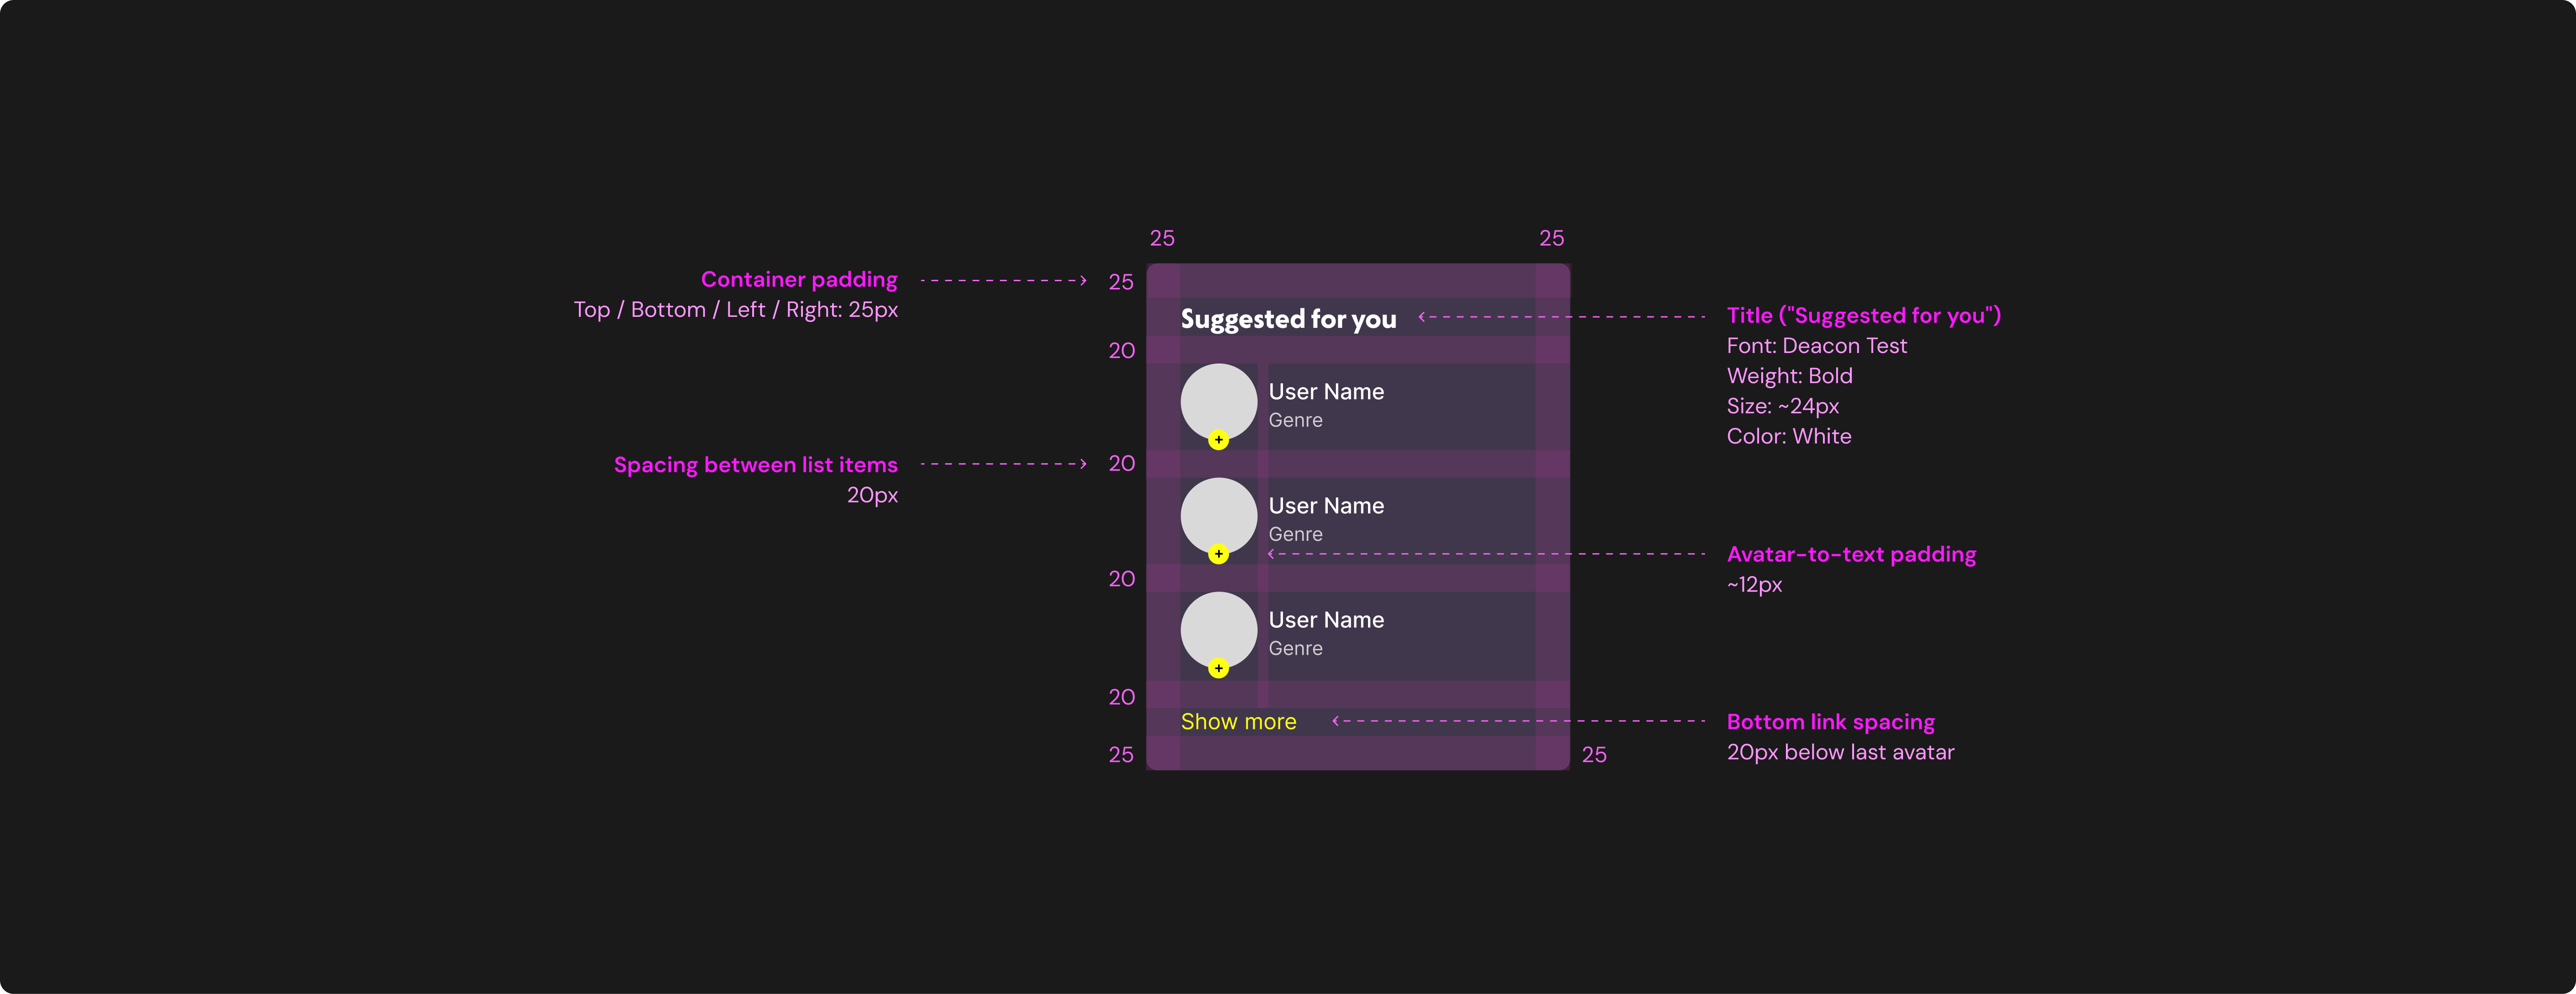Click the Container padding annotation heading

(x=799, y=280)
